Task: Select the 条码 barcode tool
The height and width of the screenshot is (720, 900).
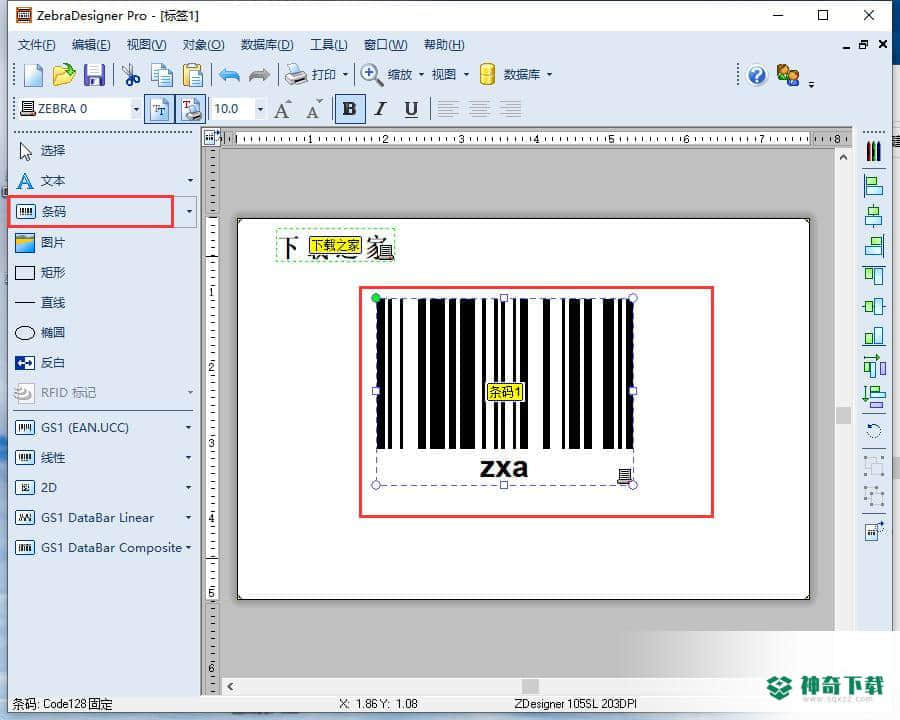Action: tap(92, 211)
